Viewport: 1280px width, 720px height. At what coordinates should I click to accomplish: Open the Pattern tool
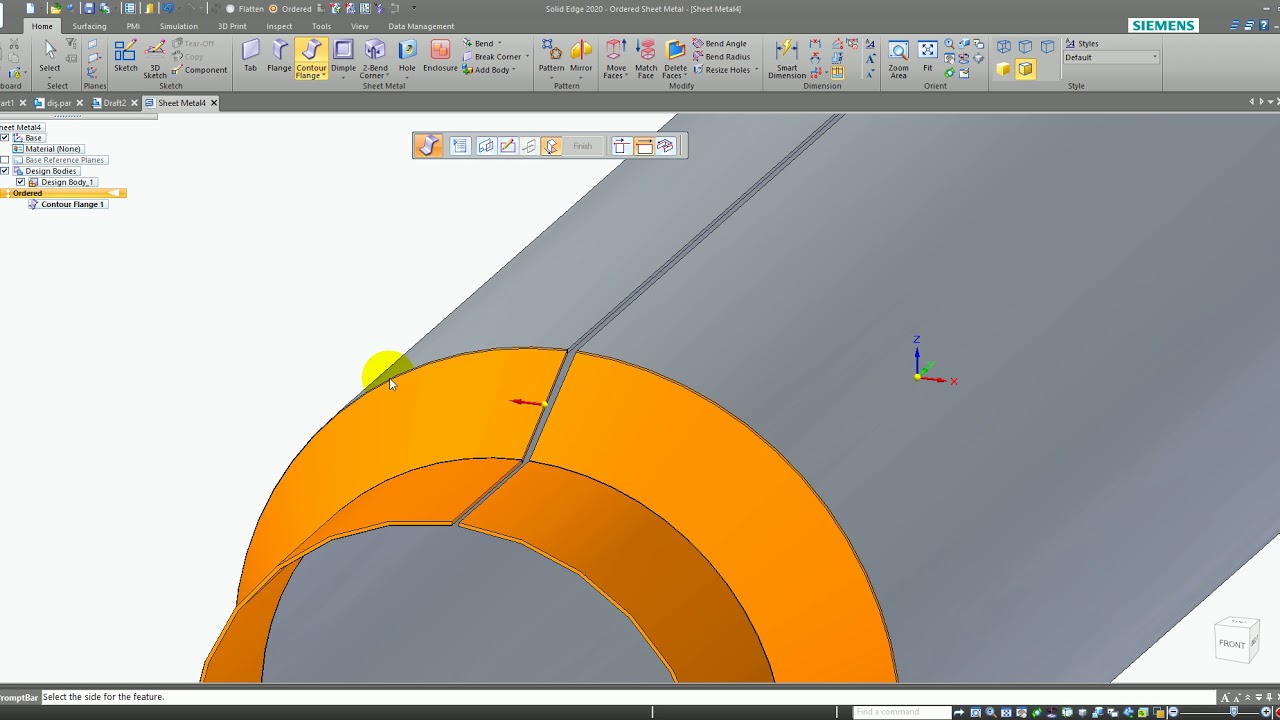pos(551,58)
